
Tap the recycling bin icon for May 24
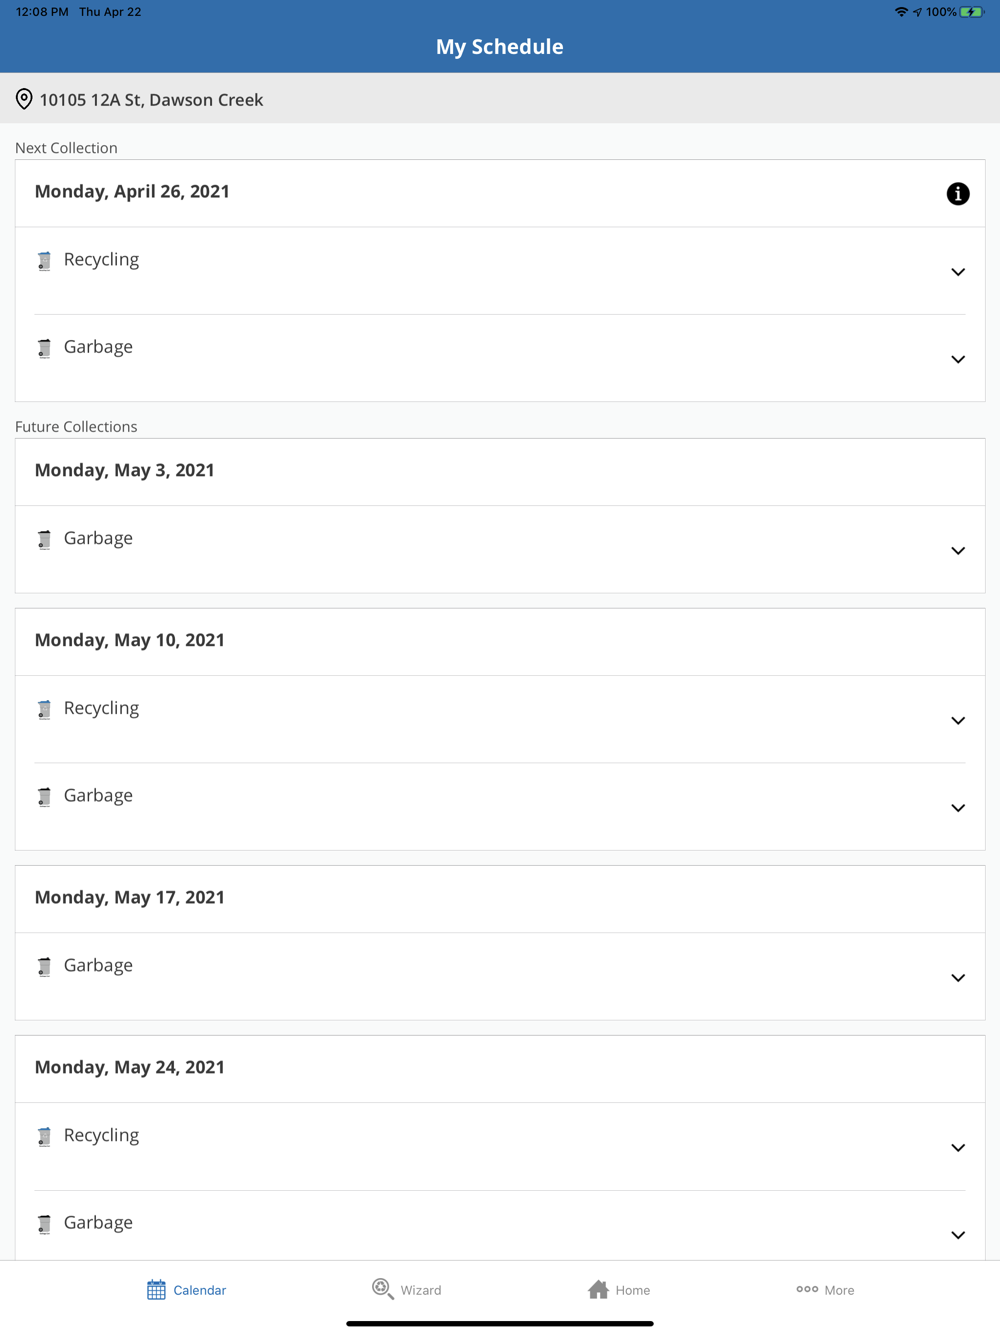(44, 1137)
